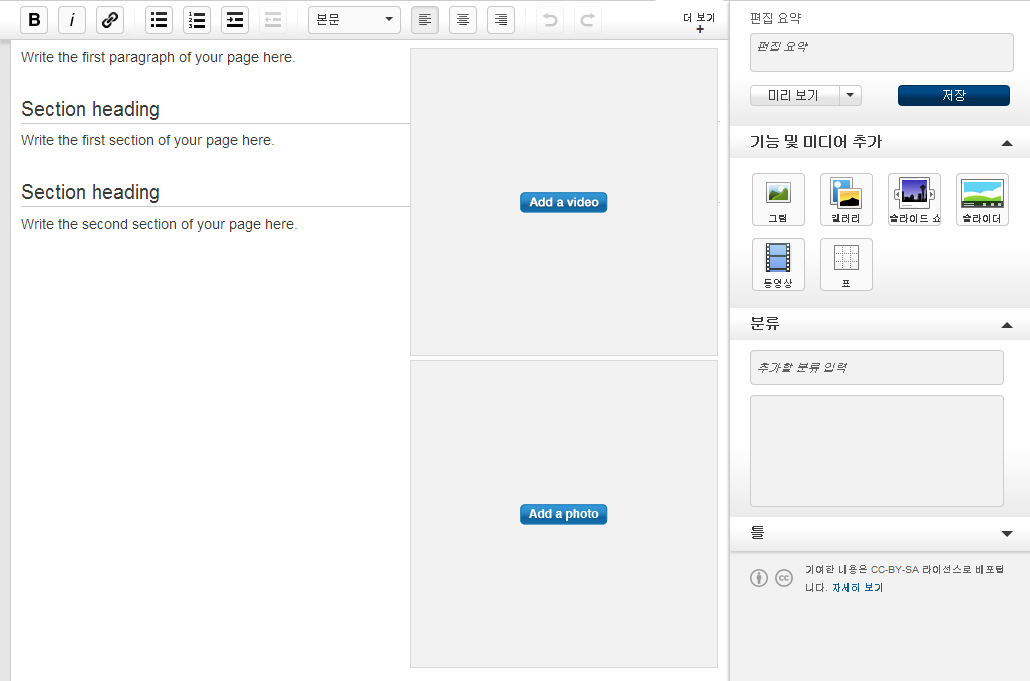Click 'Write the second section of your page here.'

pyautogui.click(x=159, y=224)
